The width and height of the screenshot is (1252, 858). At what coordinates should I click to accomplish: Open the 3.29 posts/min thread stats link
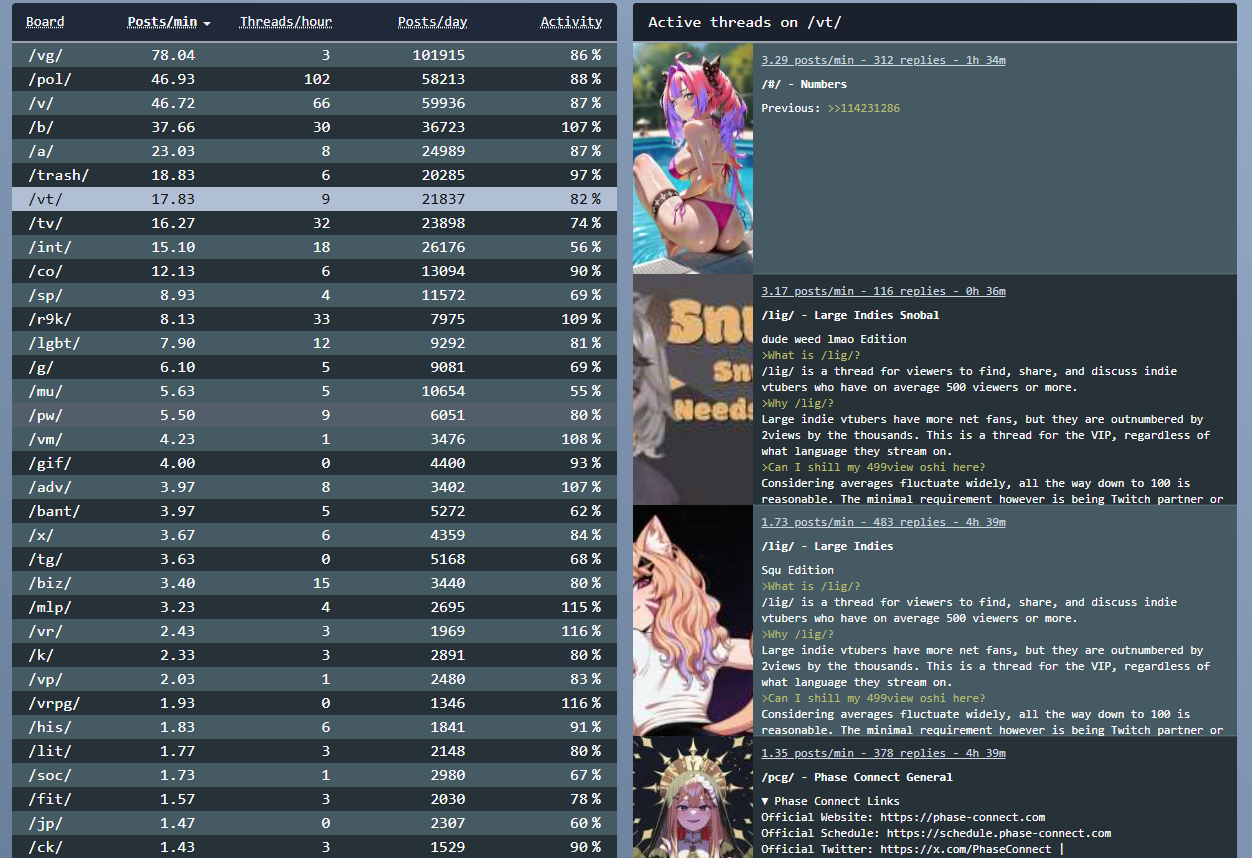(x=883, y=60)
